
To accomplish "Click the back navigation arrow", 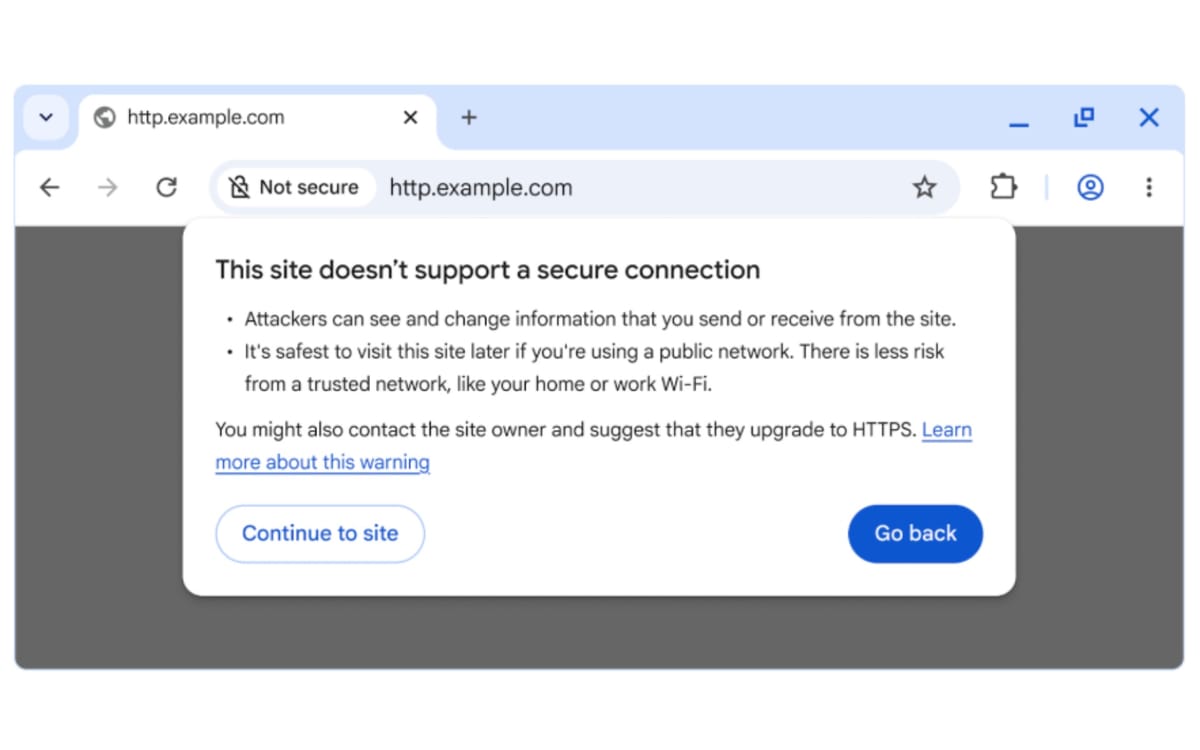I will [x=49, y=187].
